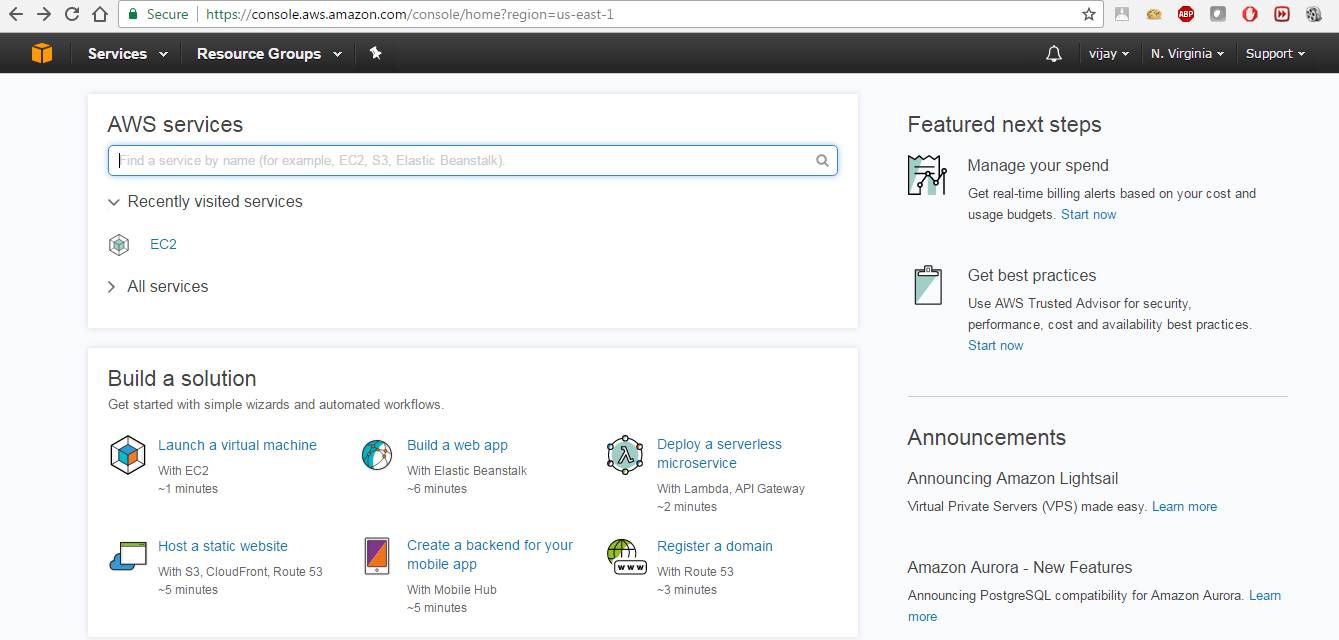The width and height of the screenshot is (1339, 640).
Task: Click the AWS orange cube home logo
Action: 41,53
